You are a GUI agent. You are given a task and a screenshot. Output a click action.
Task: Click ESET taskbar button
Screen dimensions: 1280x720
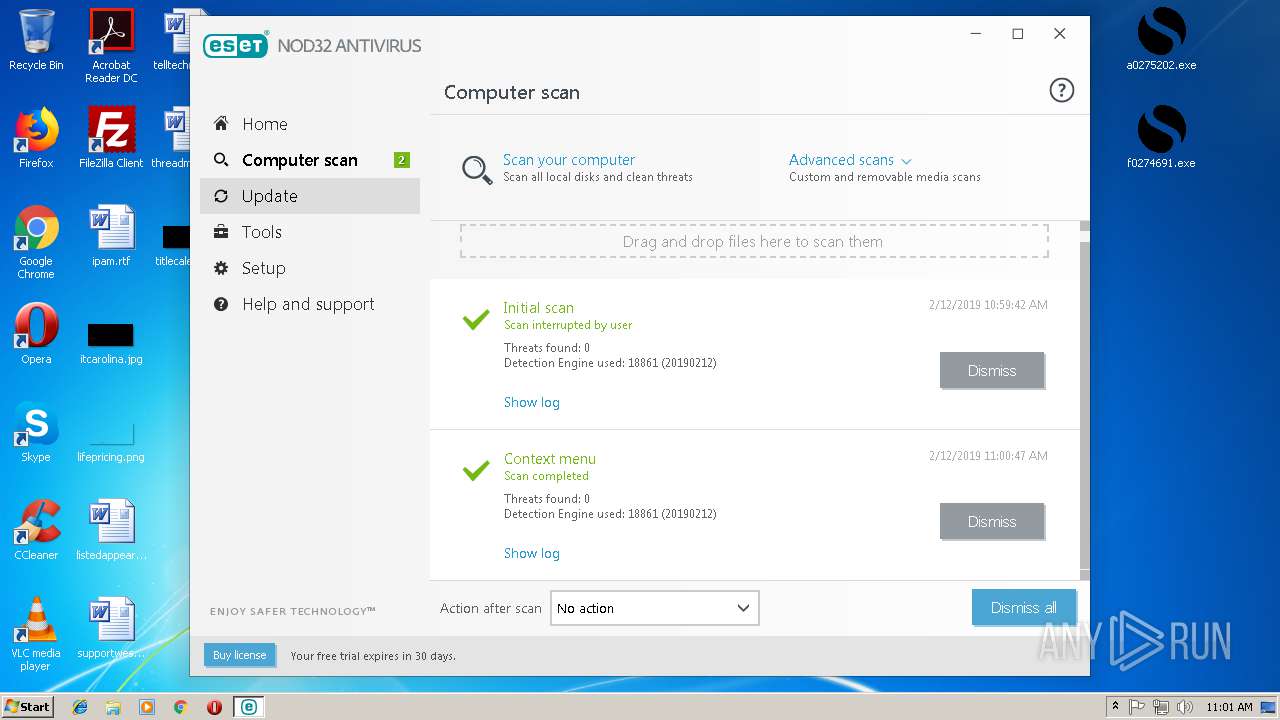point(248,707)
